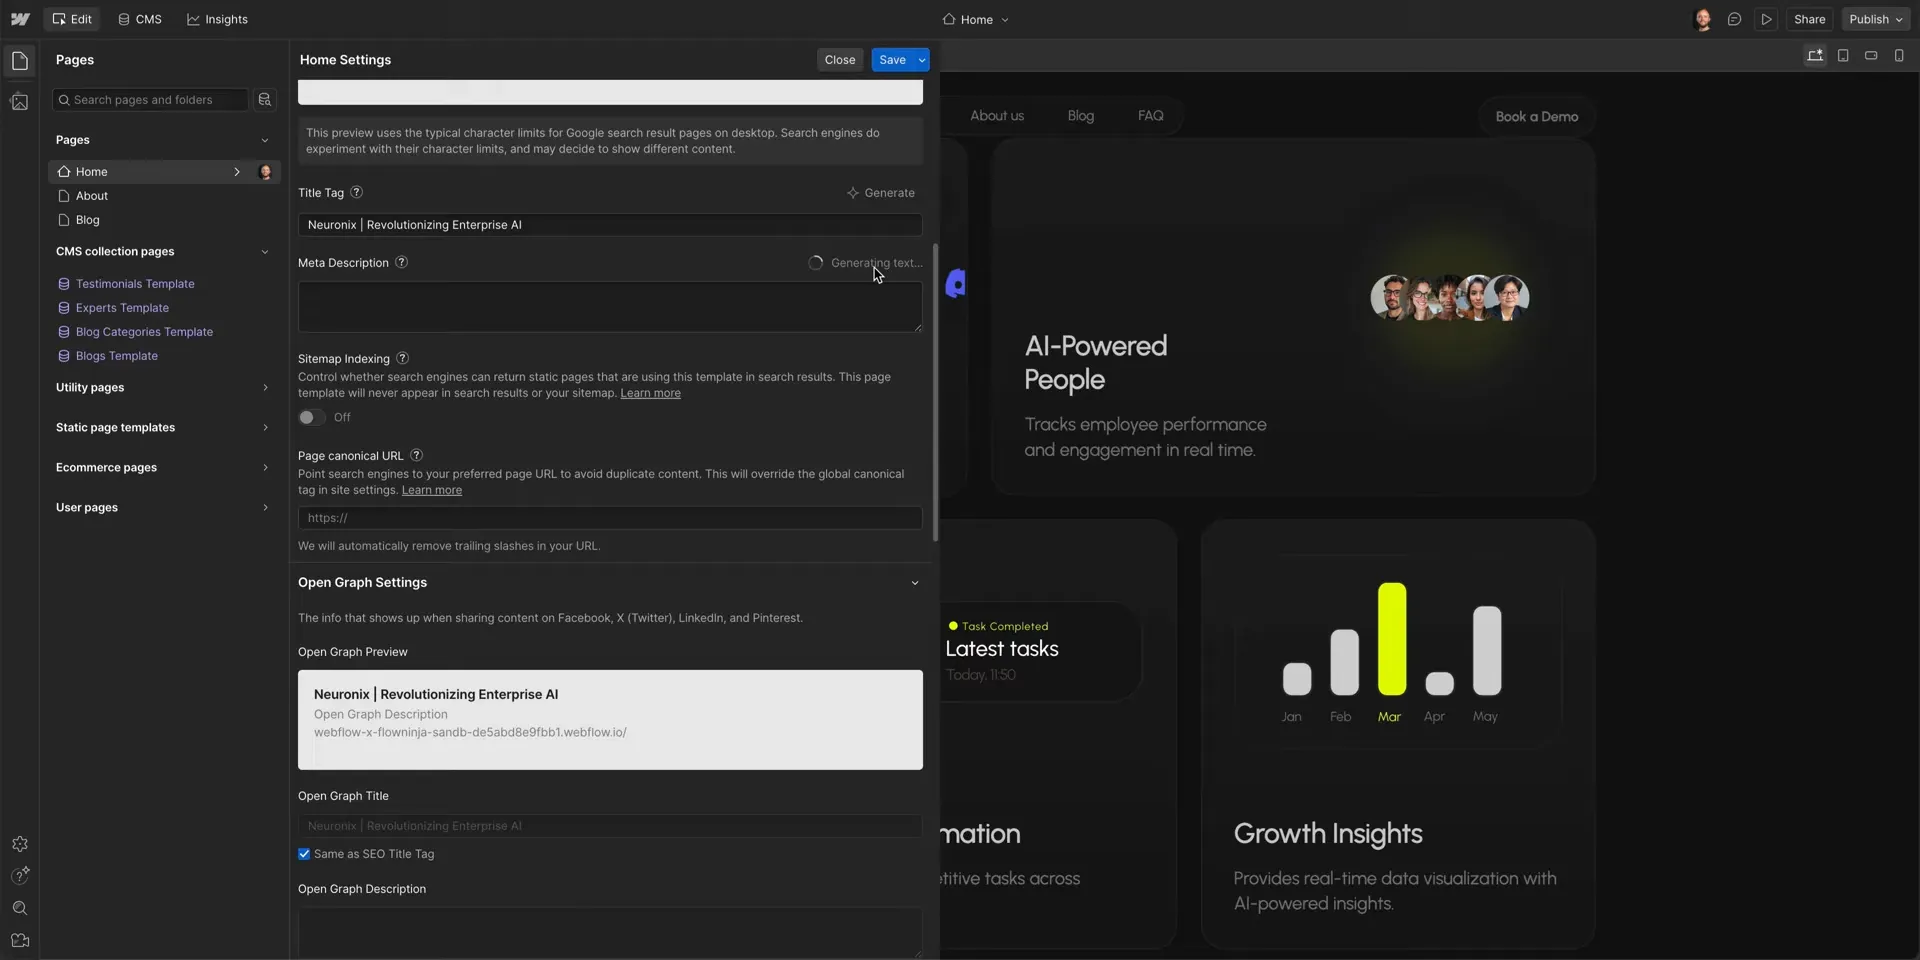Switch to Edit mode tab
This screenshot has height=960, width=1920.
pyautogui.click(x=71, y=19)
